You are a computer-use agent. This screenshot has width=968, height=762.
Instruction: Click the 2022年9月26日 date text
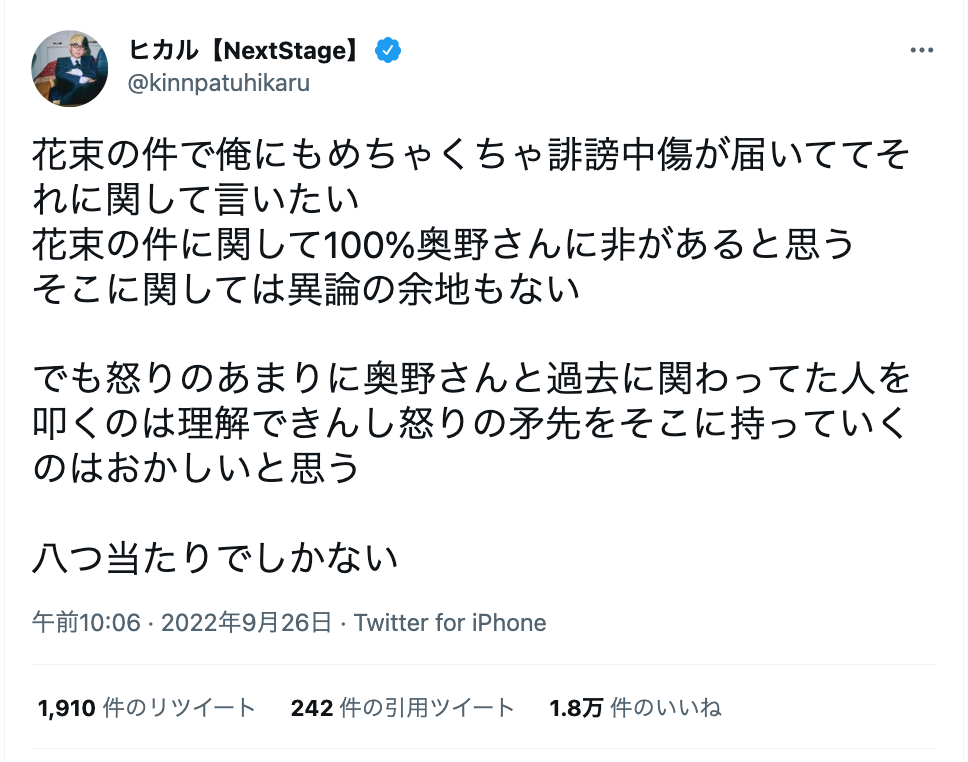pyautogui.click(x=245, y=623)
